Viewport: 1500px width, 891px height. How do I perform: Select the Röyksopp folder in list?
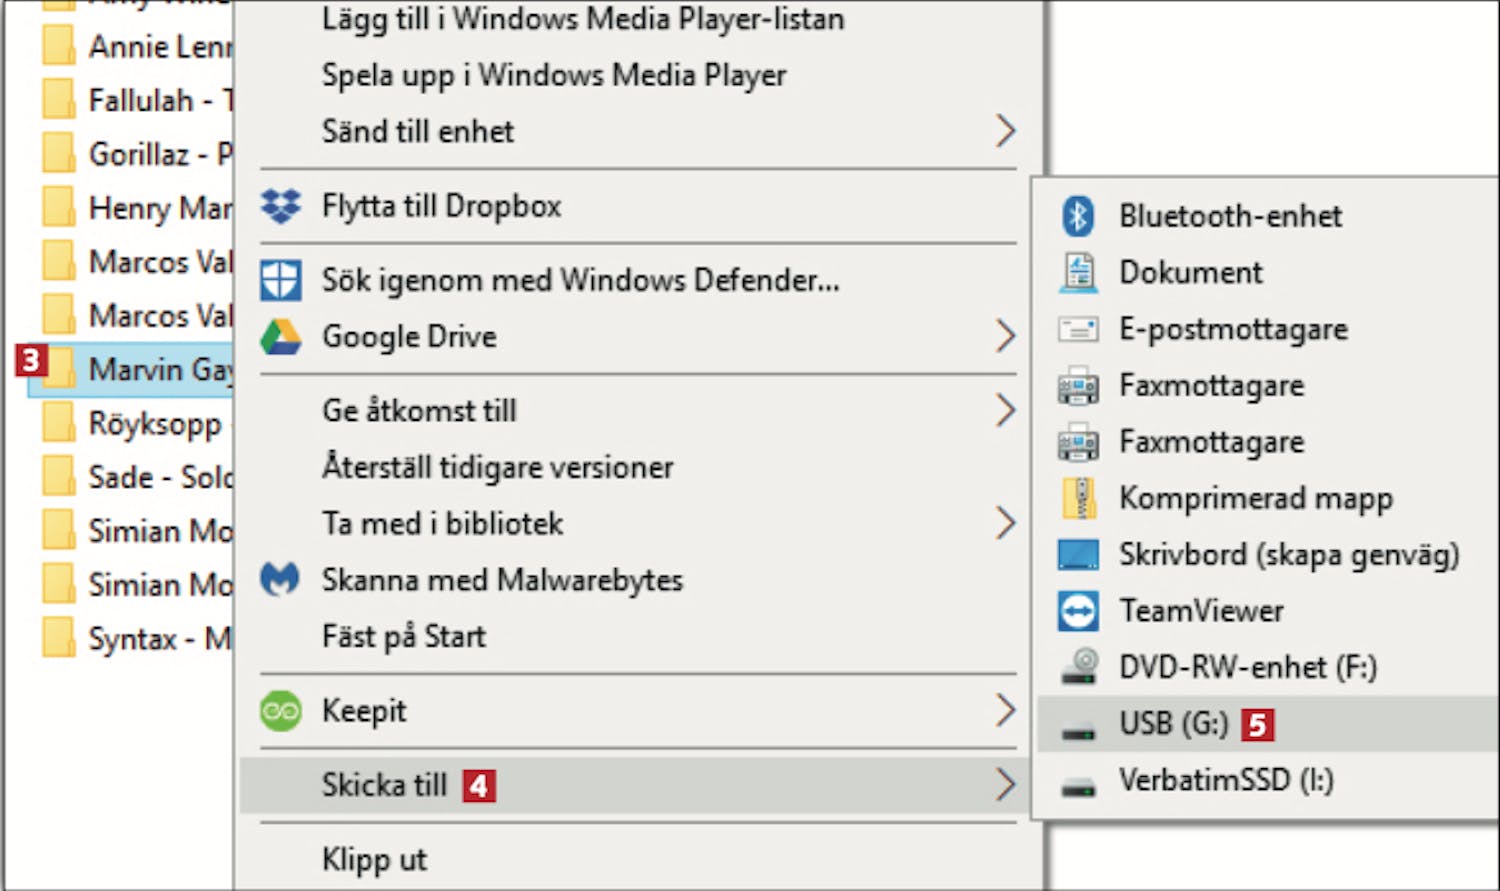pos(153,424)
